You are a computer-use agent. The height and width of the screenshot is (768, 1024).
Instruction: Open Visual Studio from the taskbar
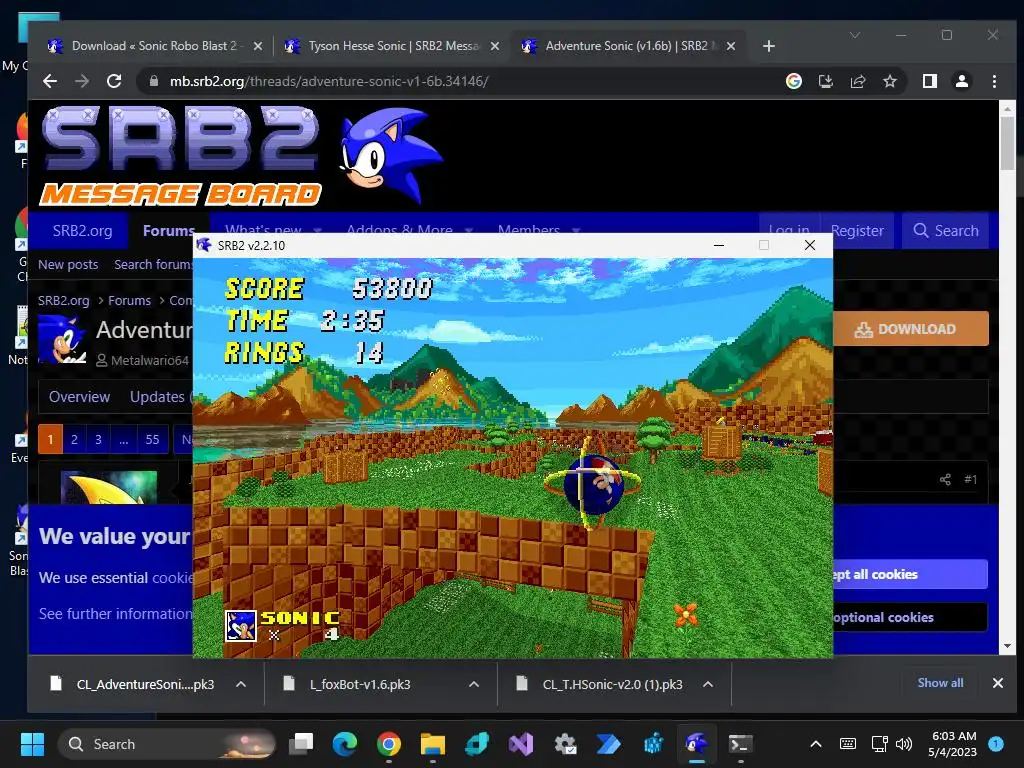[x=521, y=744]
